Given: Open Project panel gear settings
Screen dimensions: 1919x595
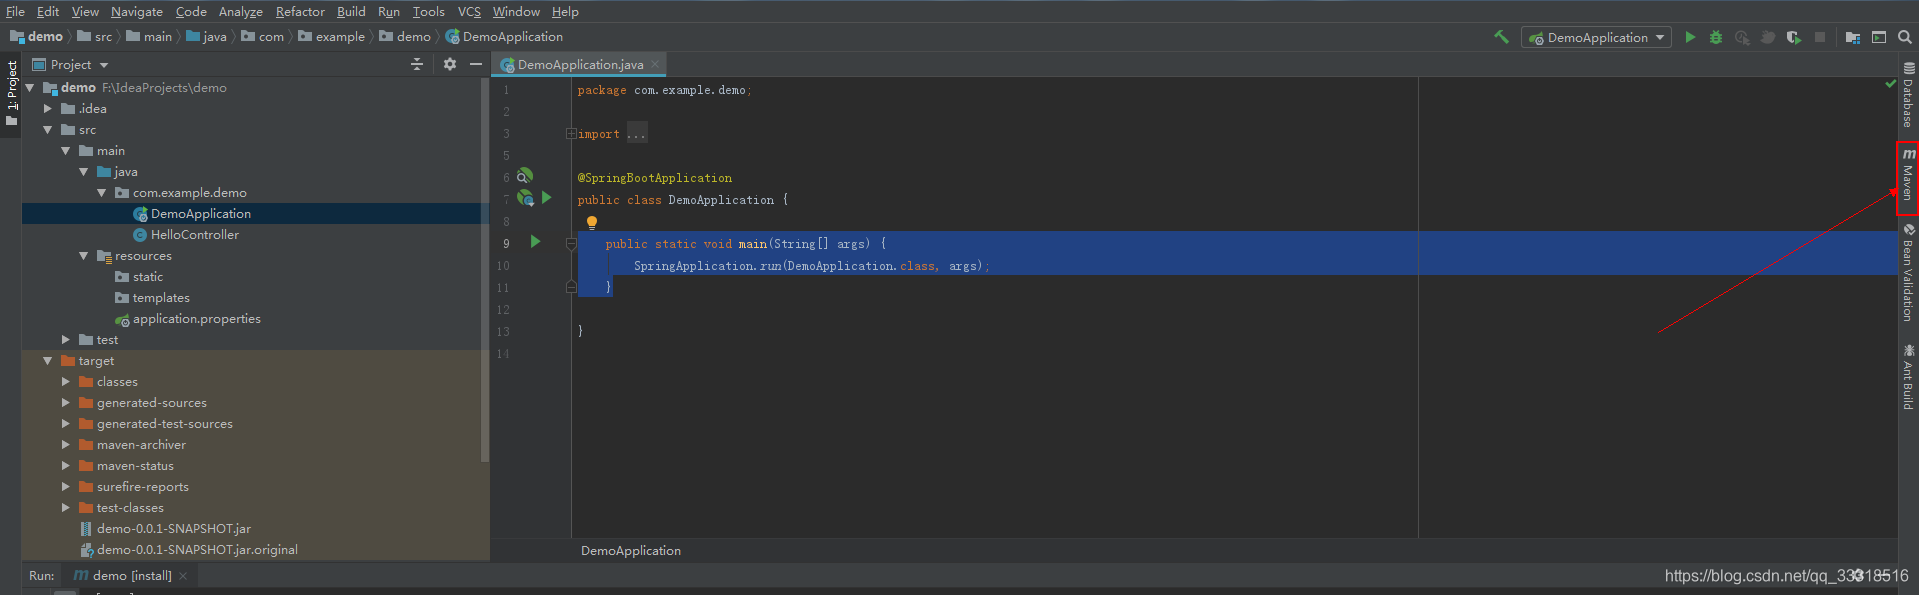Looking at the screenshot, I should coord(450,64).
